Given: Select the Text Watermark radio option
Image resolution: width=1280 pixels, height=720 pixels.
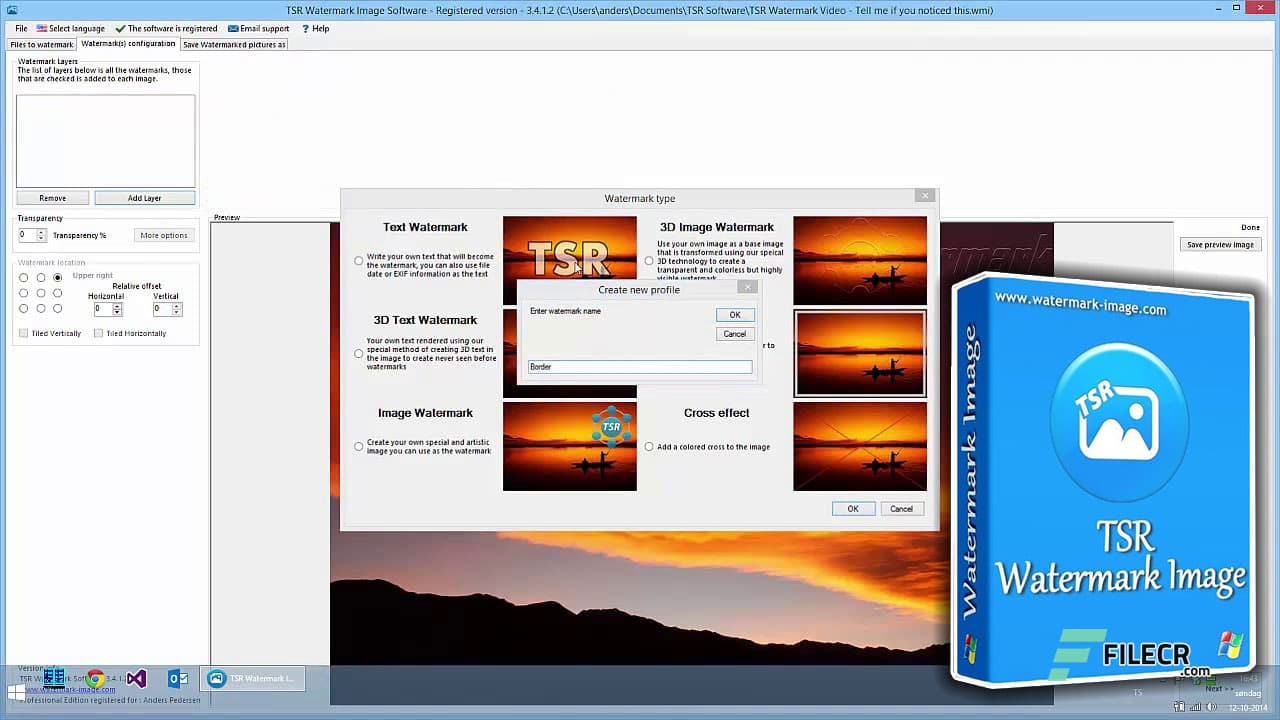Looking at the screenshot, I should (x=359, y=261).
